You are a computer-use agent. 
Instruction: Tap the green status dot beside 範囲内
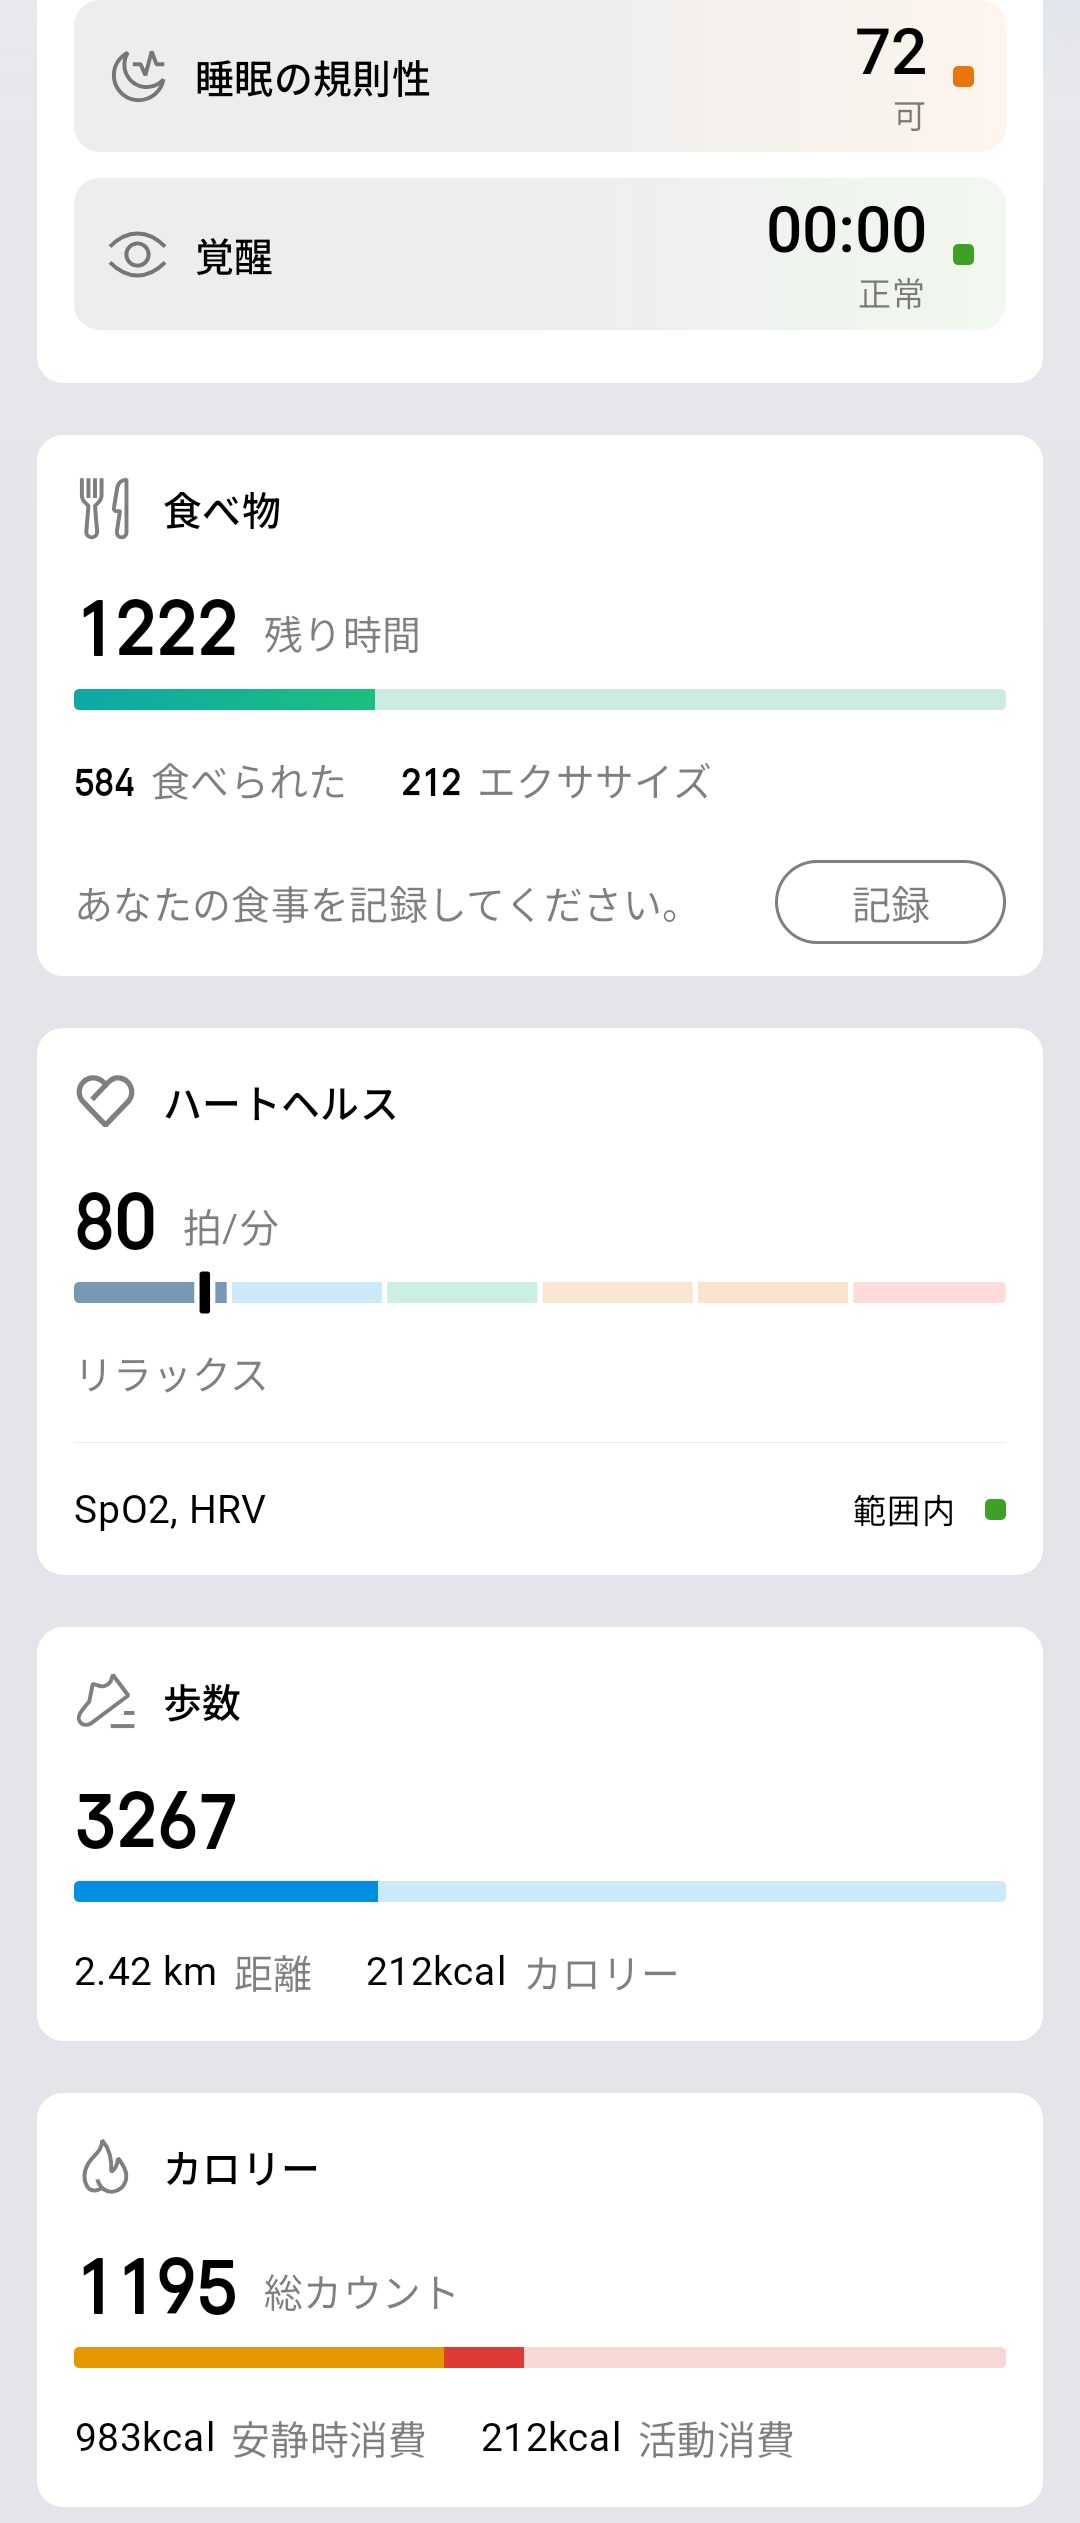click(995, 1509)
